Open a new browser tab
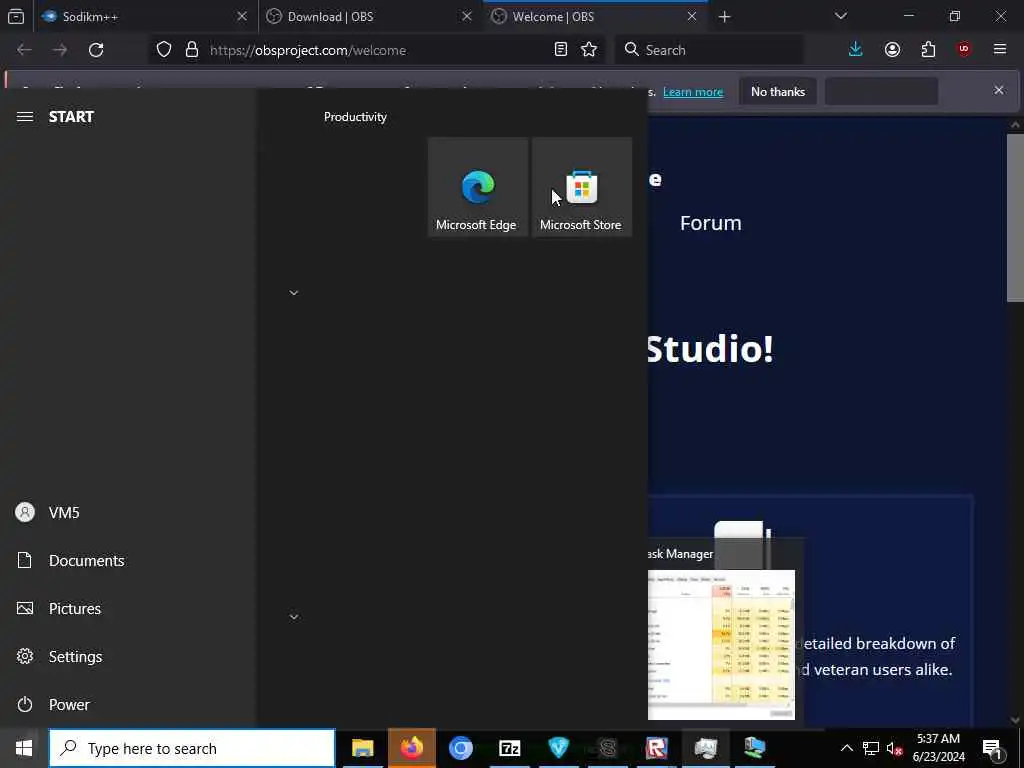The height and width of the screenshot is (768, 1024). [x=724, y=17]
